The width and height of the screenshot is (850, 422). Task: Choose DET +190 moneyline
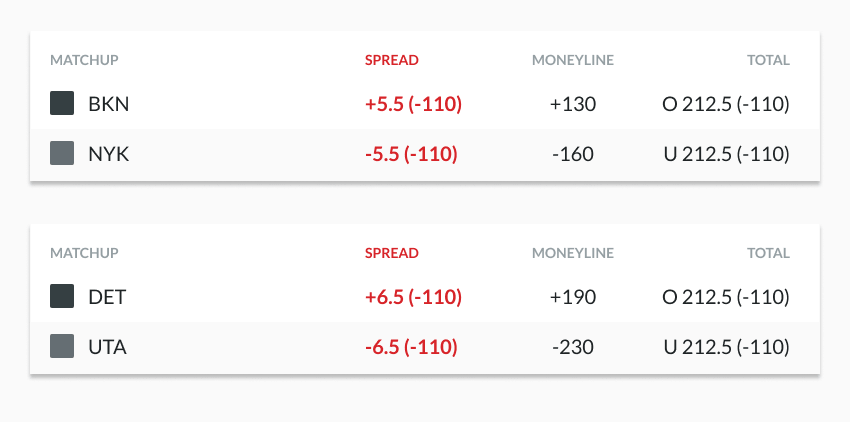coord(573,297)
